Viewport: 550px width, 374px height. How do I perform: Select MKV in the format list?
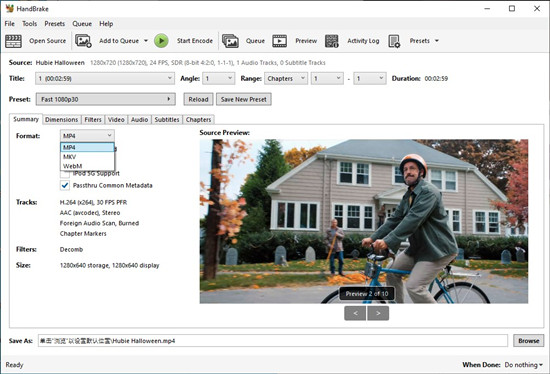pos(87,157)
